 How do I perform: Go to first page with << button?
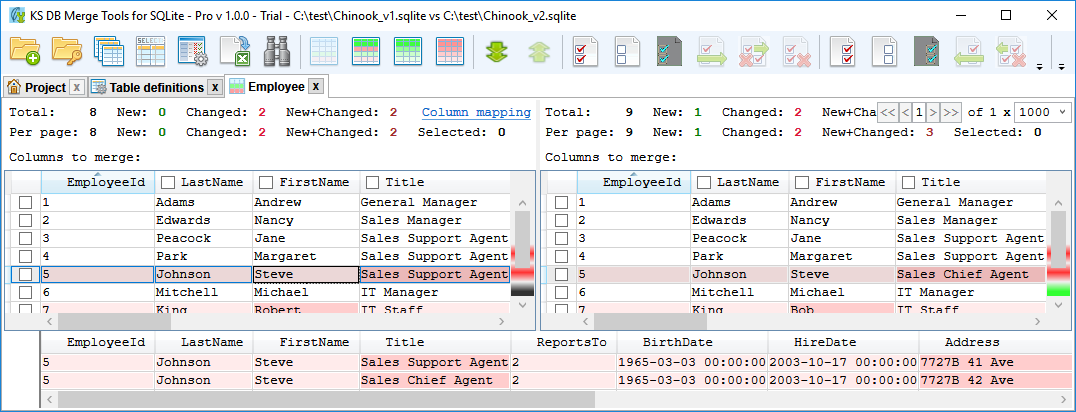click(887, 112)
